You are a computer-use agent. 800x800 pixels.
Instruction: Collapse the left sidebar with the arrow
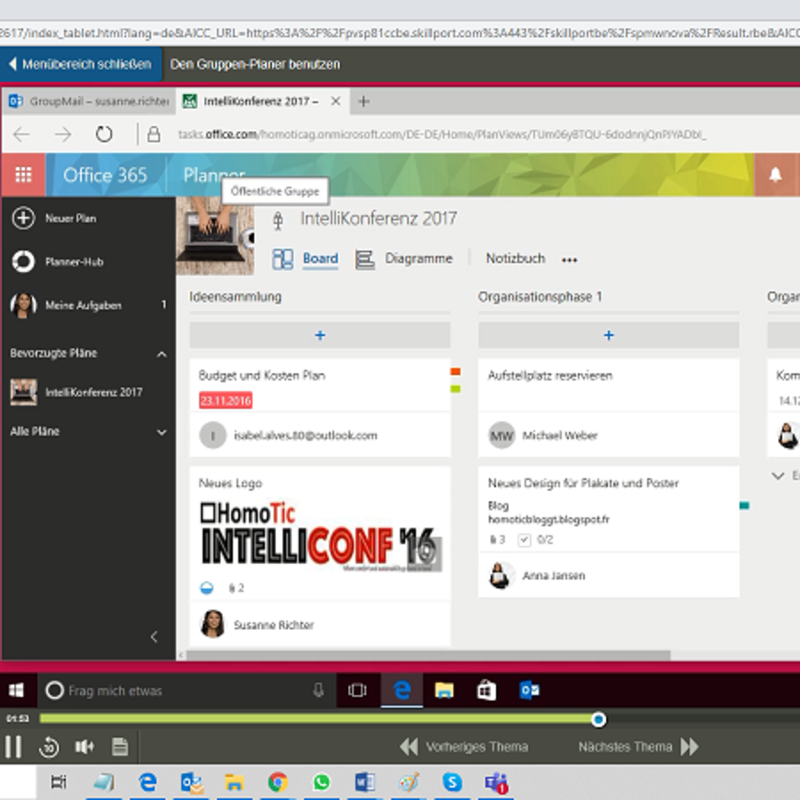[x=154, y=636]
